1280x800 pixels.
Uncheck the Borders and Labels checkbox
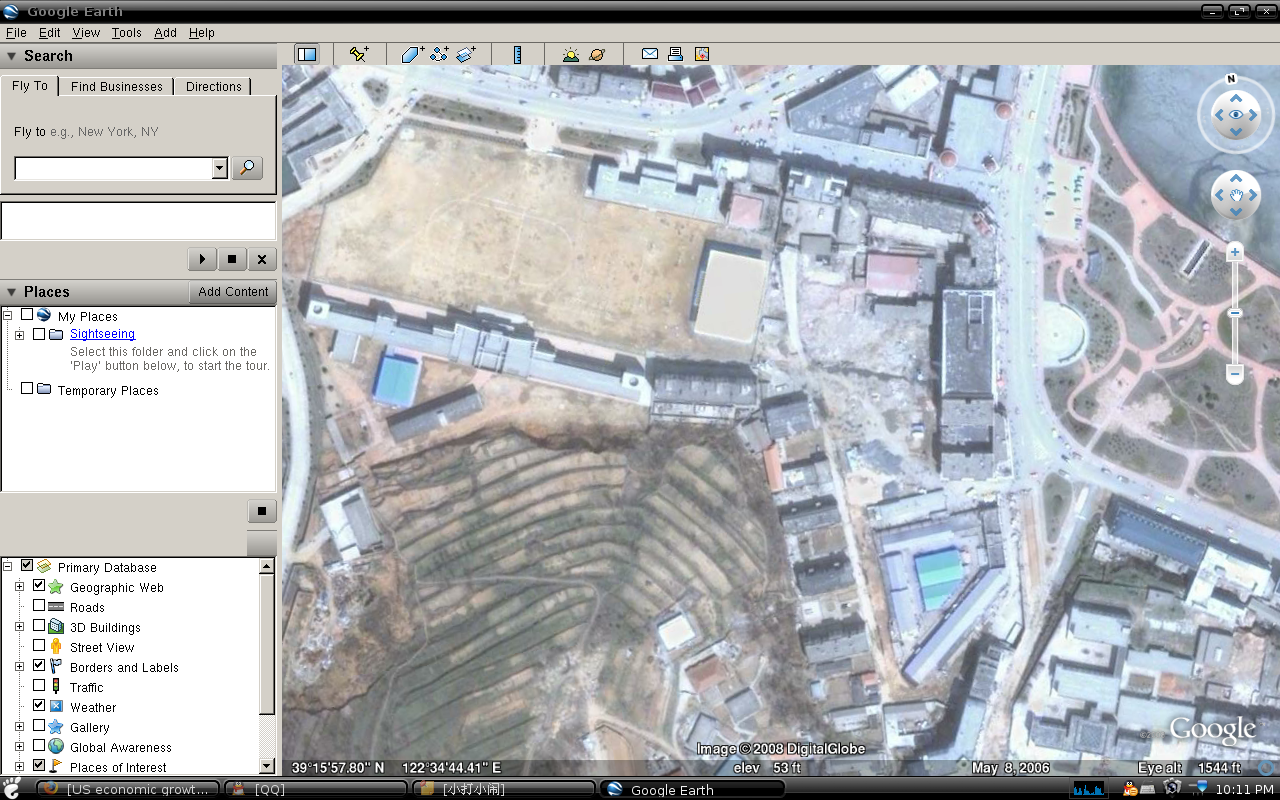39,666
